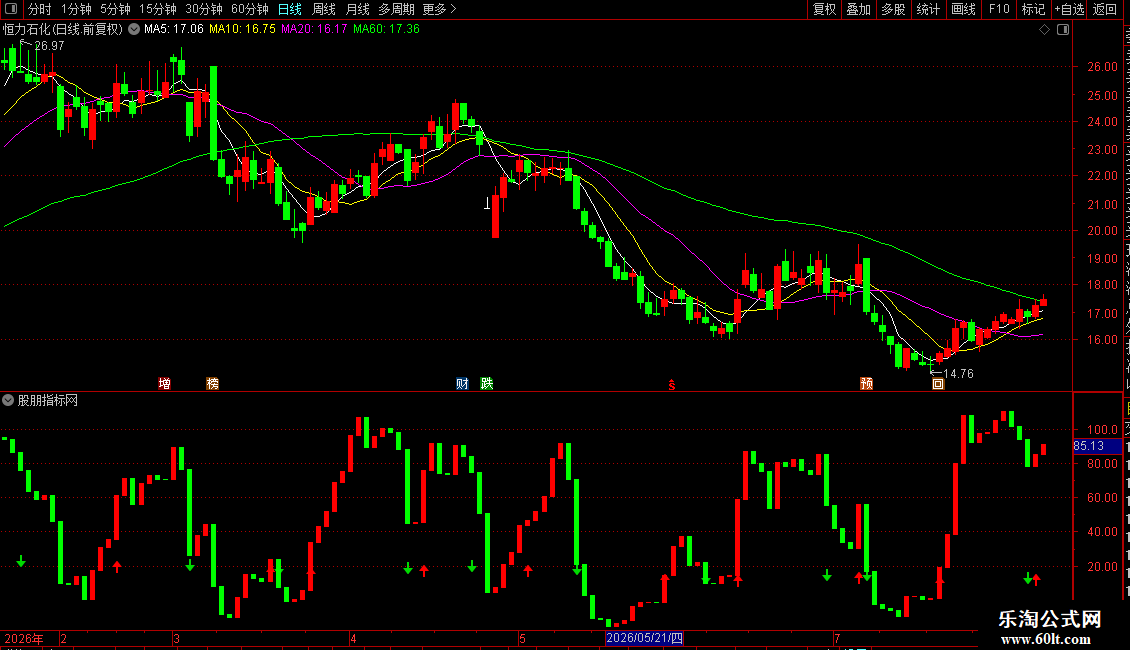Click the 标记 mark button
Screen dimensions: 1130x650
pos(1033,9)
